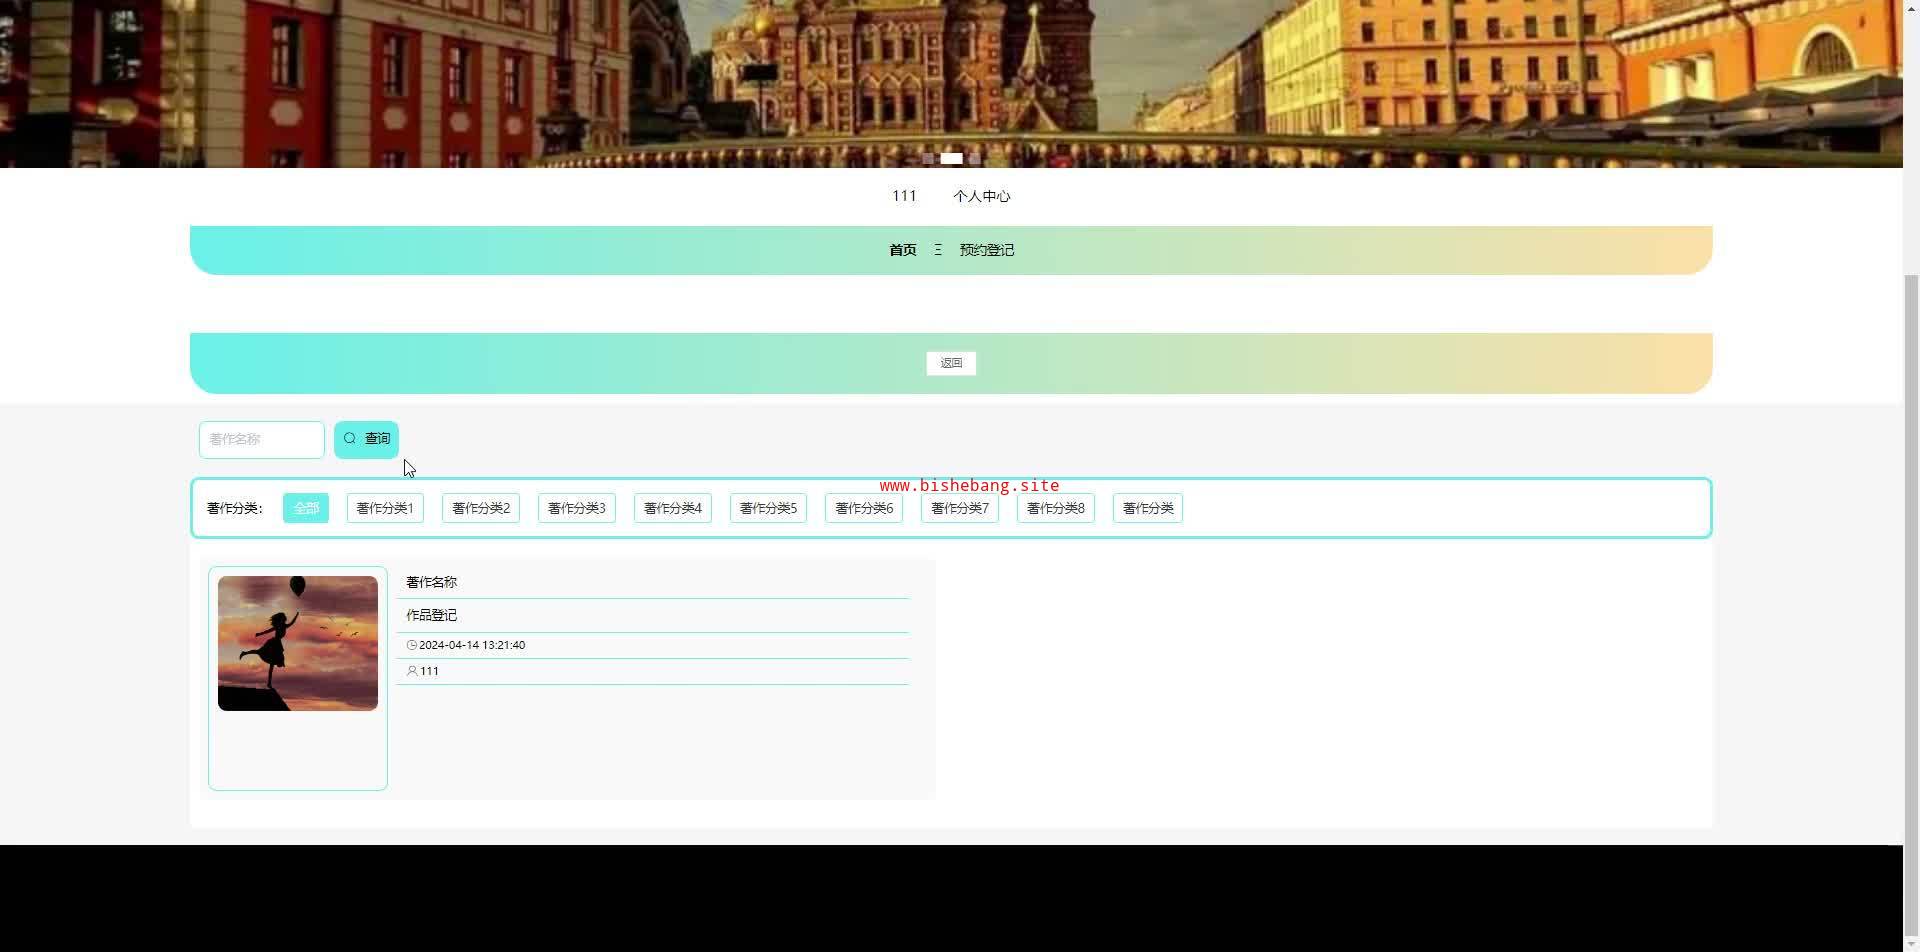This screenshot has height=952, width=1920.
Task: Click the 111 username above the nav bar
Action: point(904,196)
